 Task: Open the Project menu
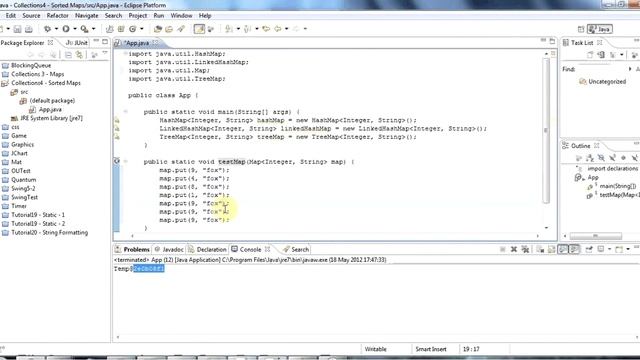click(138, 16)
